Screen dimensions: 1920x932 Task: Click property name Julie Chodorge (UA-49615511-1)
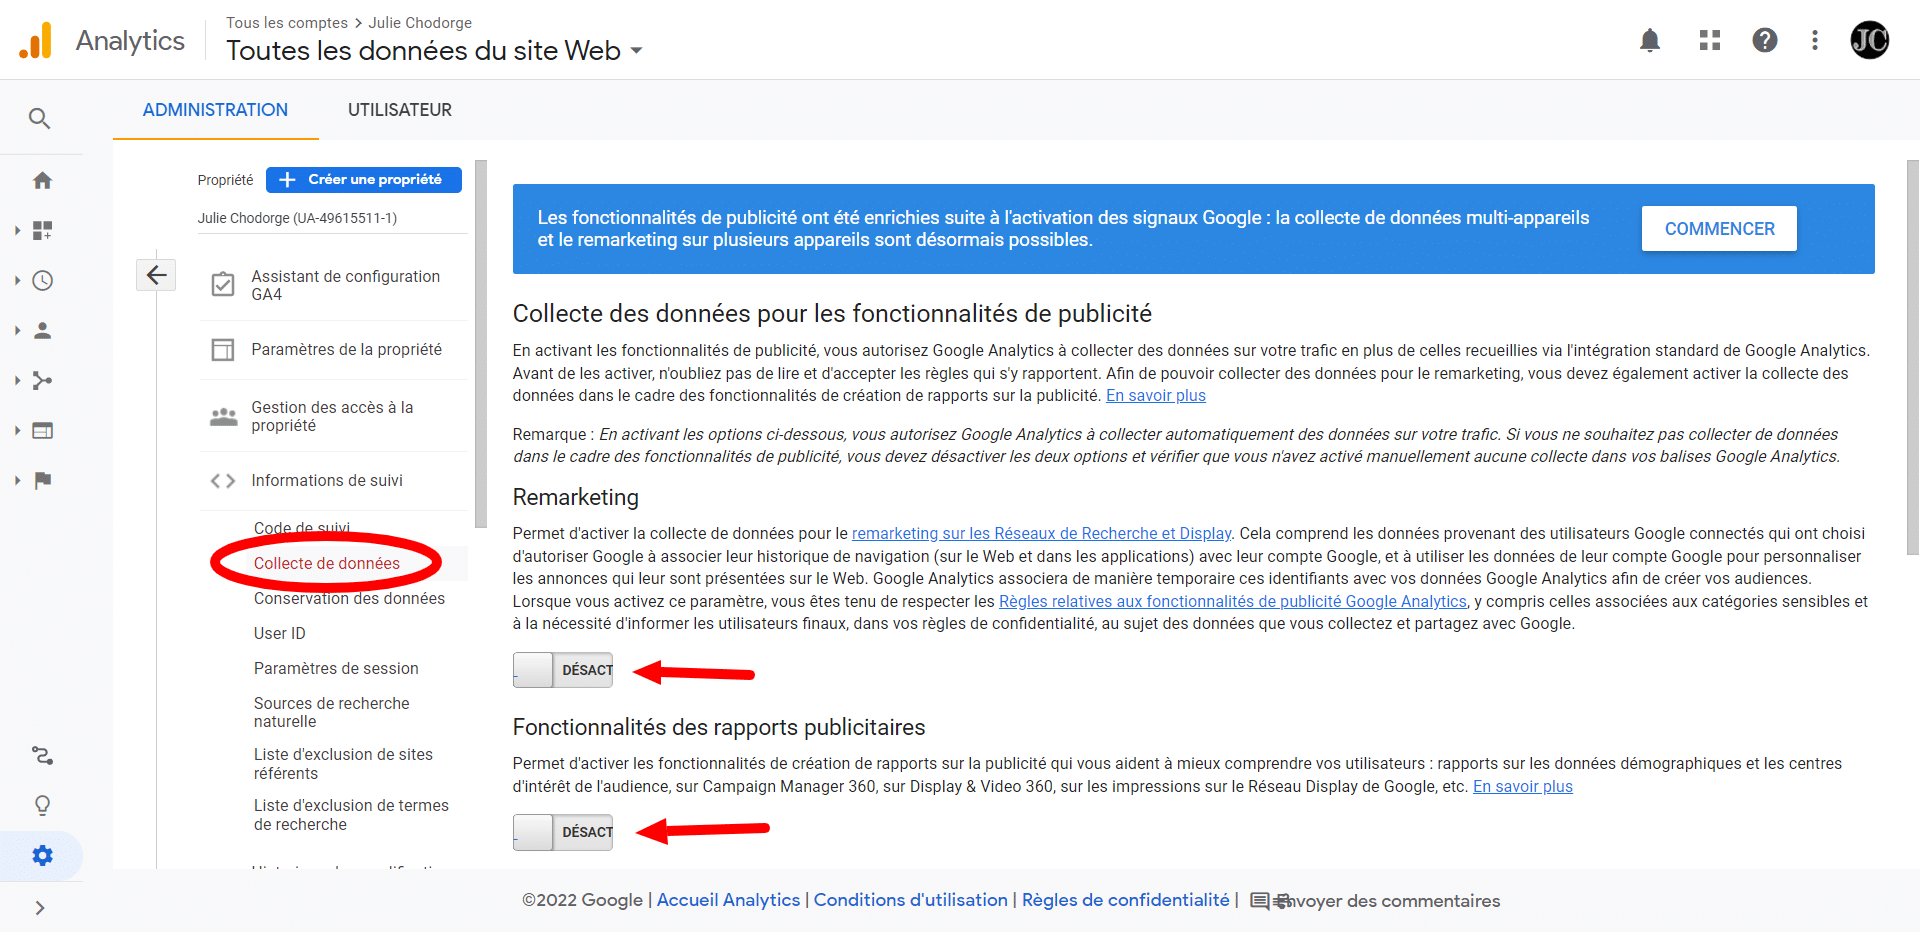pyautogui.click(x=297, y=218)
